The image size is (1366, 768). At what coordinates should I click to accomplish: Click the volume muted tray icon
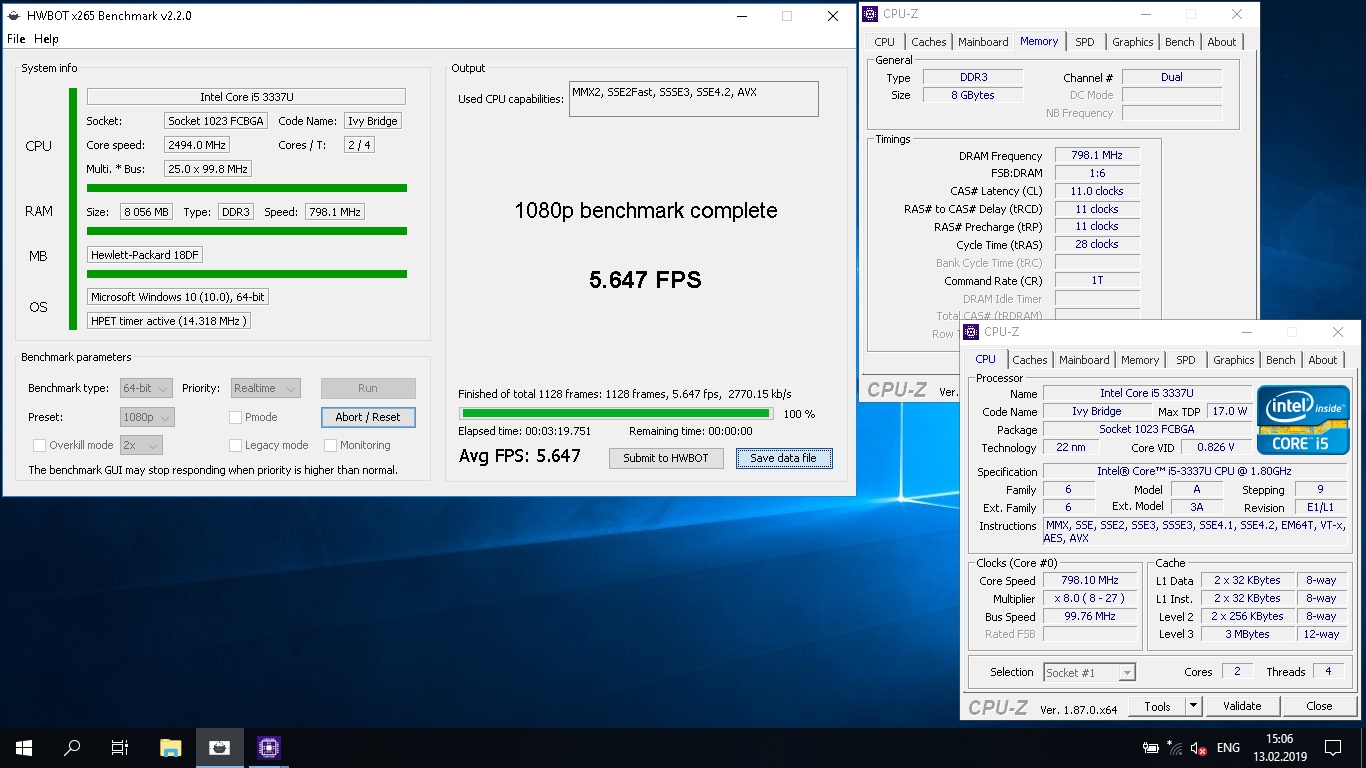coord(1197,748)
